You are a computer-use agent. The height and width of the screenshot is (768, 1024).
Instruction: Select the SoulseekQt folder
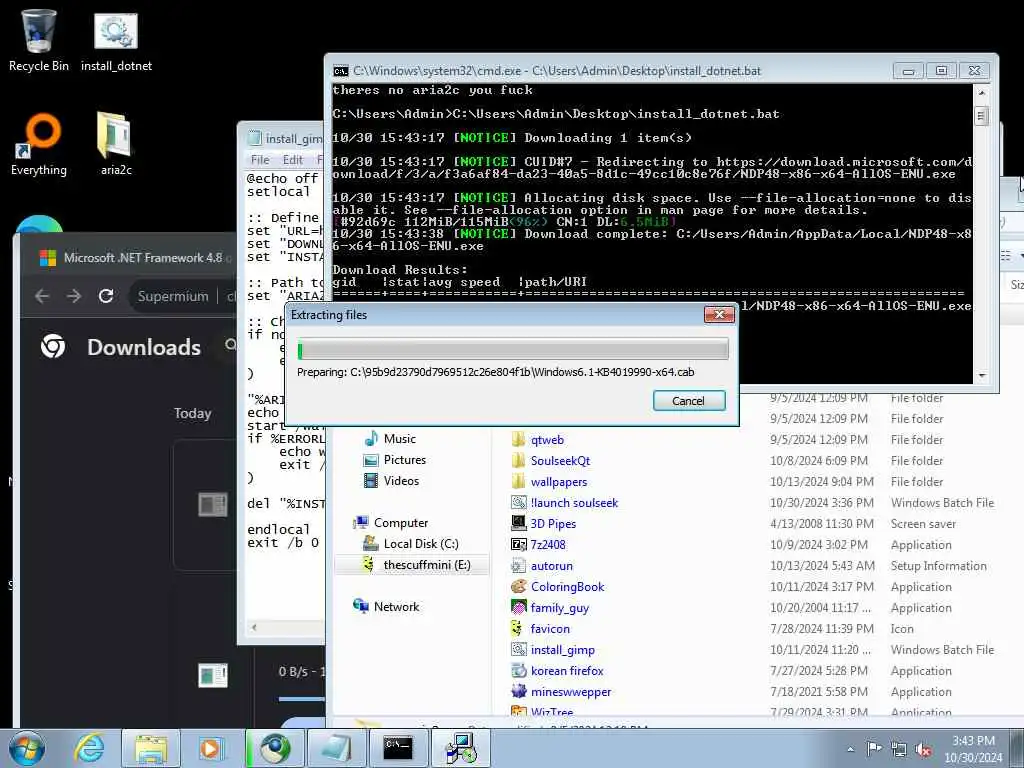551,460
